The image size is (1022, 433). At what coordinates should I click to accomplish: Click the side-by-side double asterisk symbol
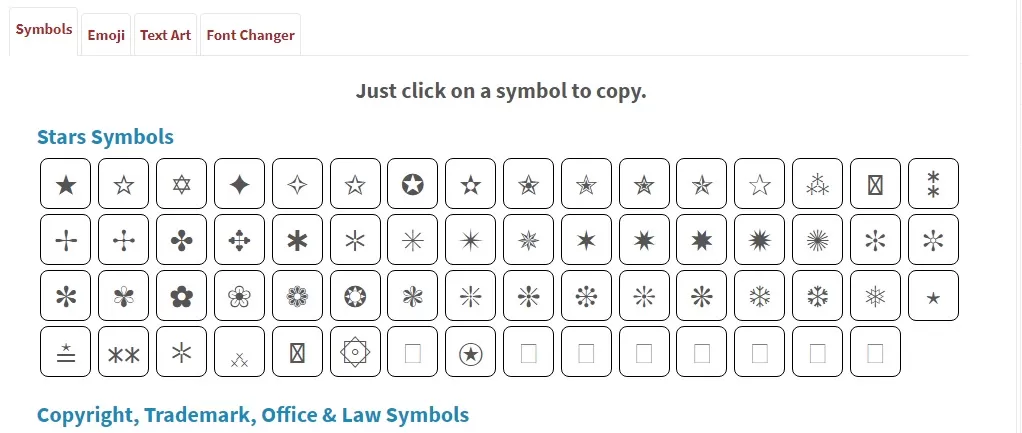(x=123, y=352)
